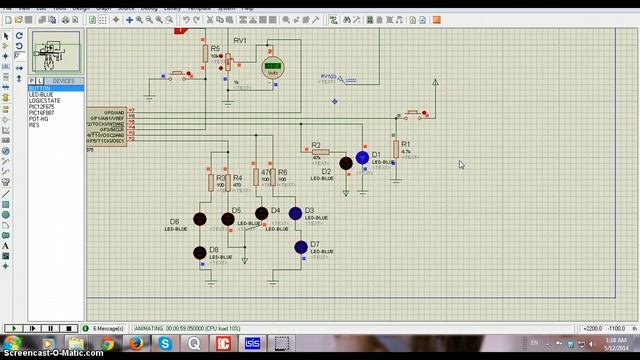640x360 pixels.
Task: Select the 2D Text (A) tool
Action: (6, 246)
